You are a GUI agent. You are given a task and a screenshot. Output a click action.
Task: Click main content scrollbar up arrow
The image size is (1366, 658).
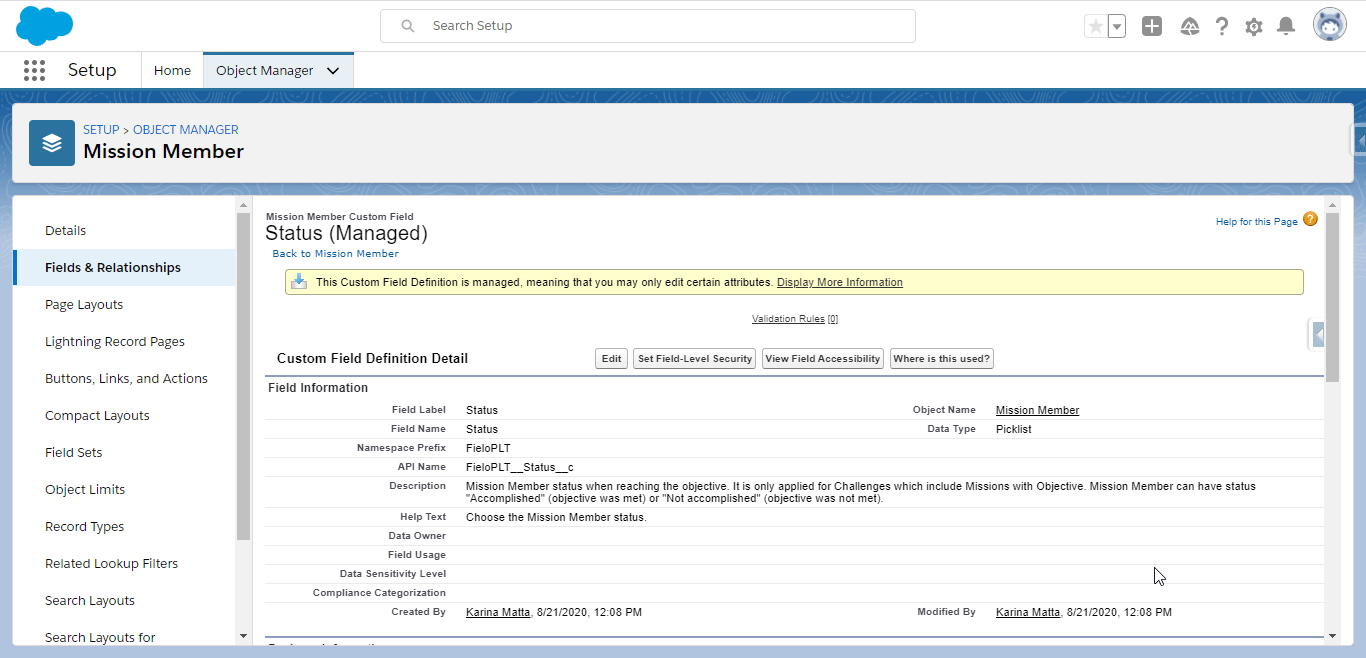1331,205
